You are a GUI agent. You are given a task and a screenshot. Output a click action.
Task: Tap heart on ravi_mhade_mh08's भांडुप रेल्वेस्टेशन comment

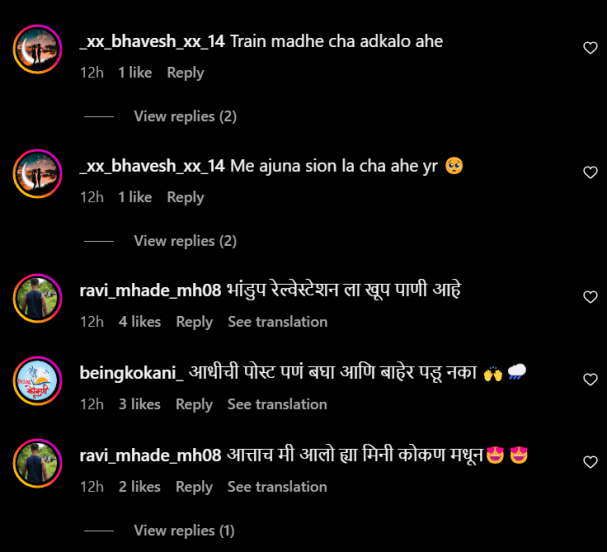(x=590, y=297)
